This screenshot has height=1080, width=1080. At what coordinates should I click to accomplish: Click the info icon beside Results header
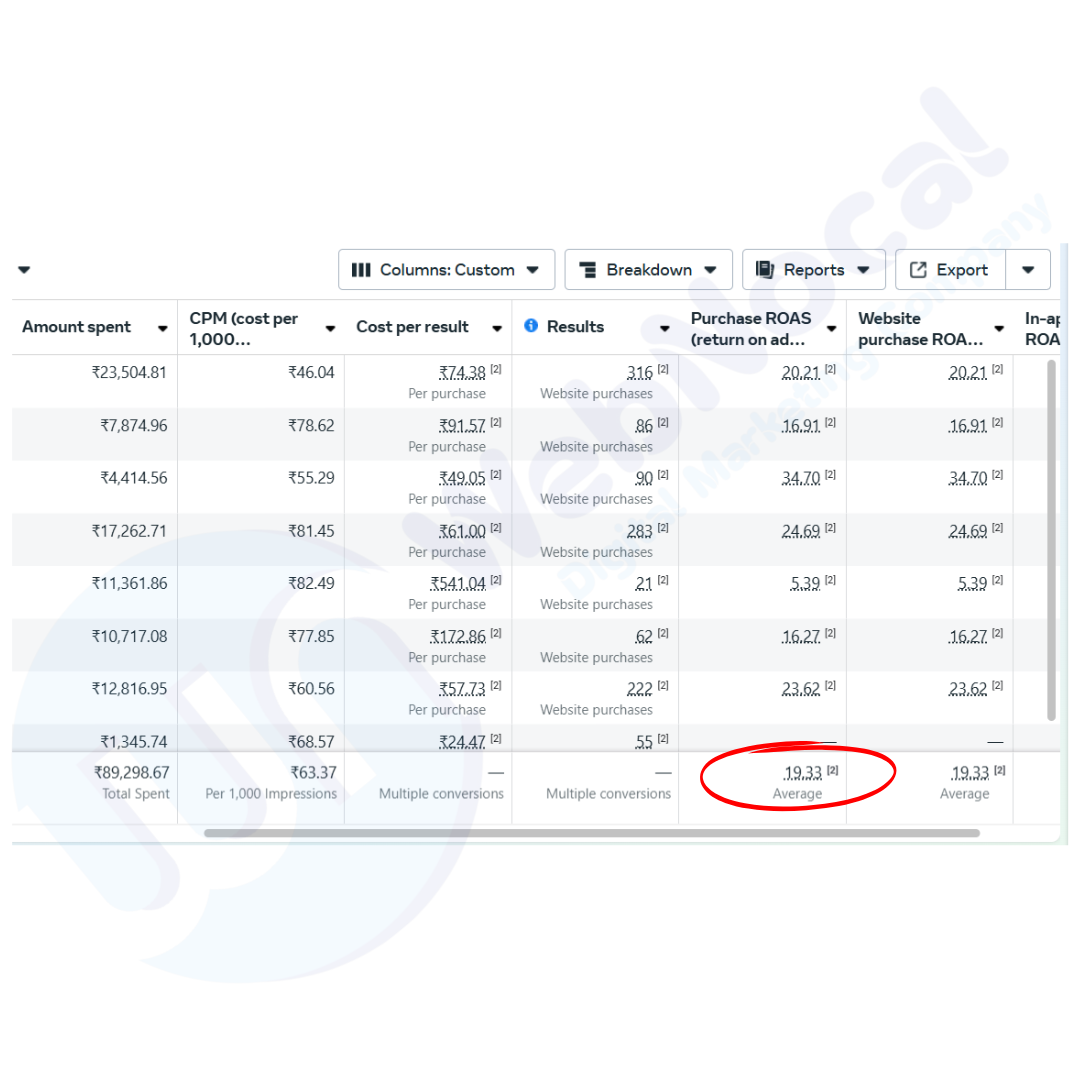531,326
